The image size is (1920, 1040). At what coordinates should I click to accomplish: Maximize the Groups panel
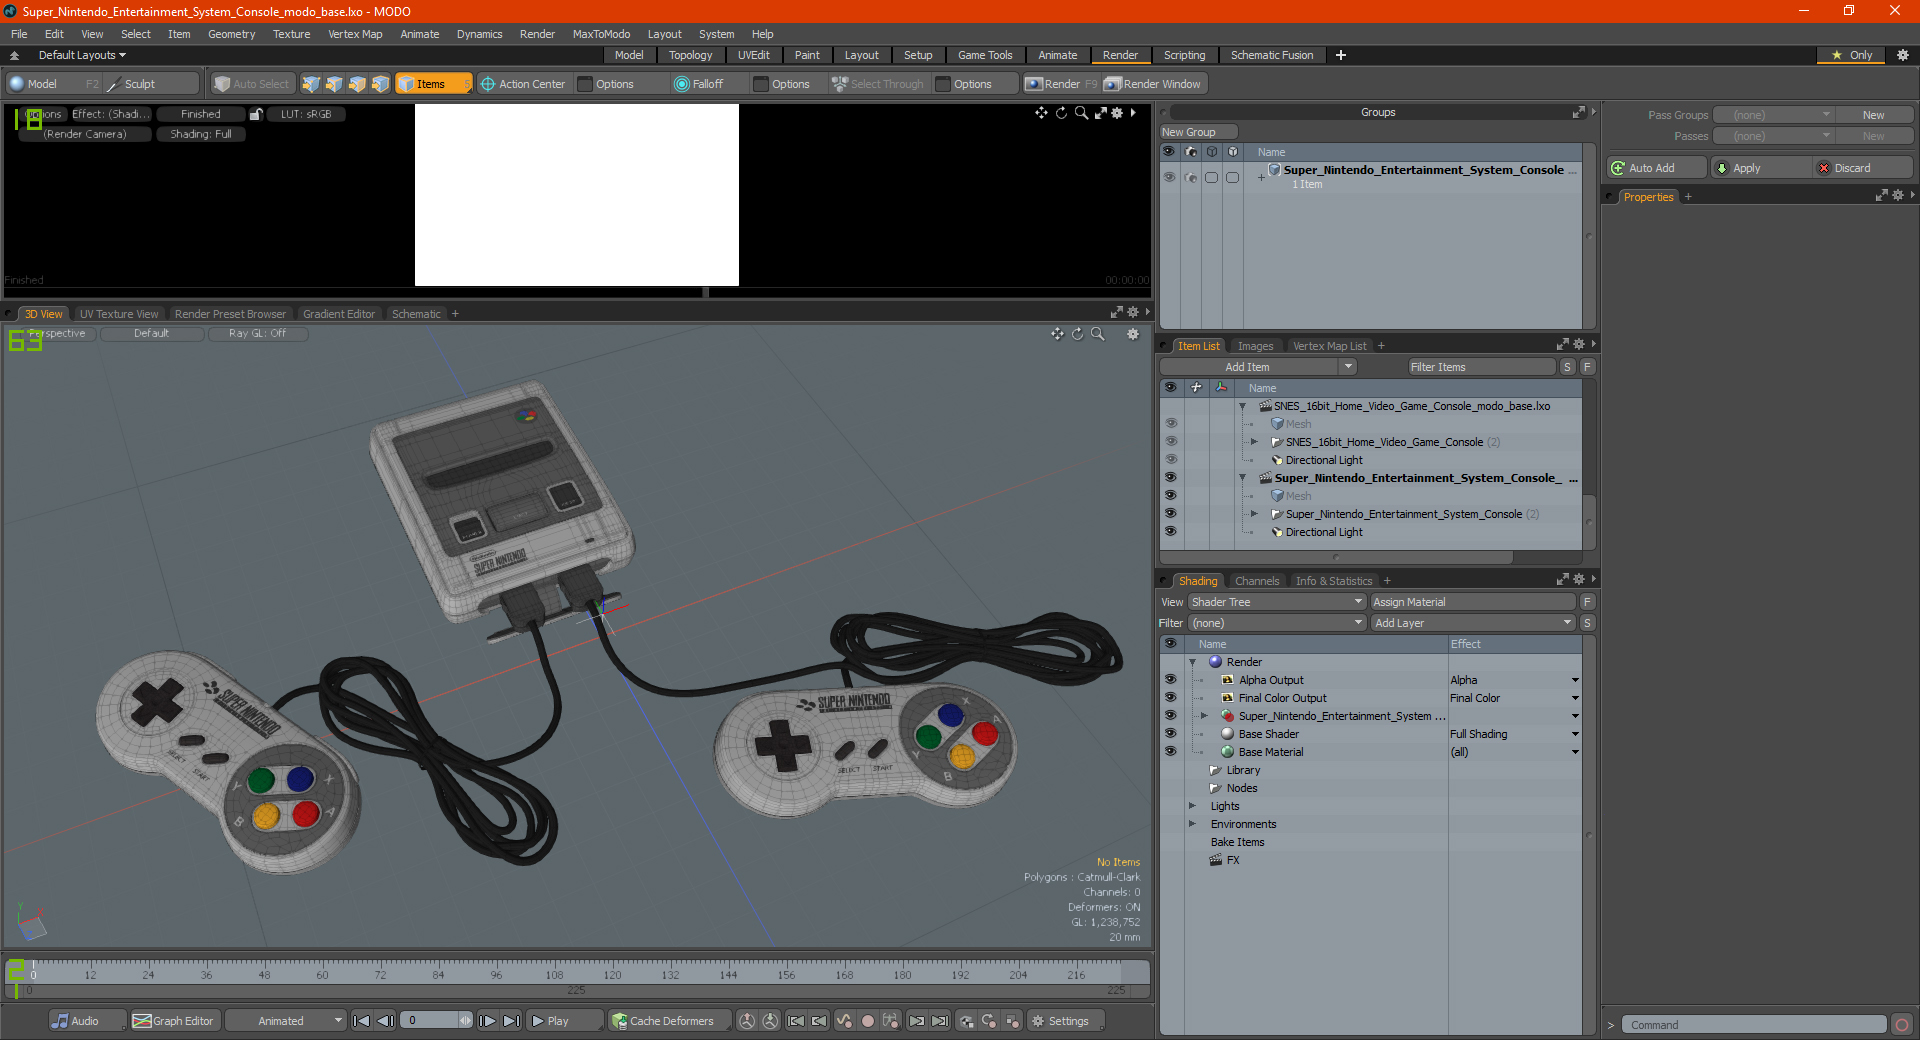pyautogui.click(x=1578, y=112)
